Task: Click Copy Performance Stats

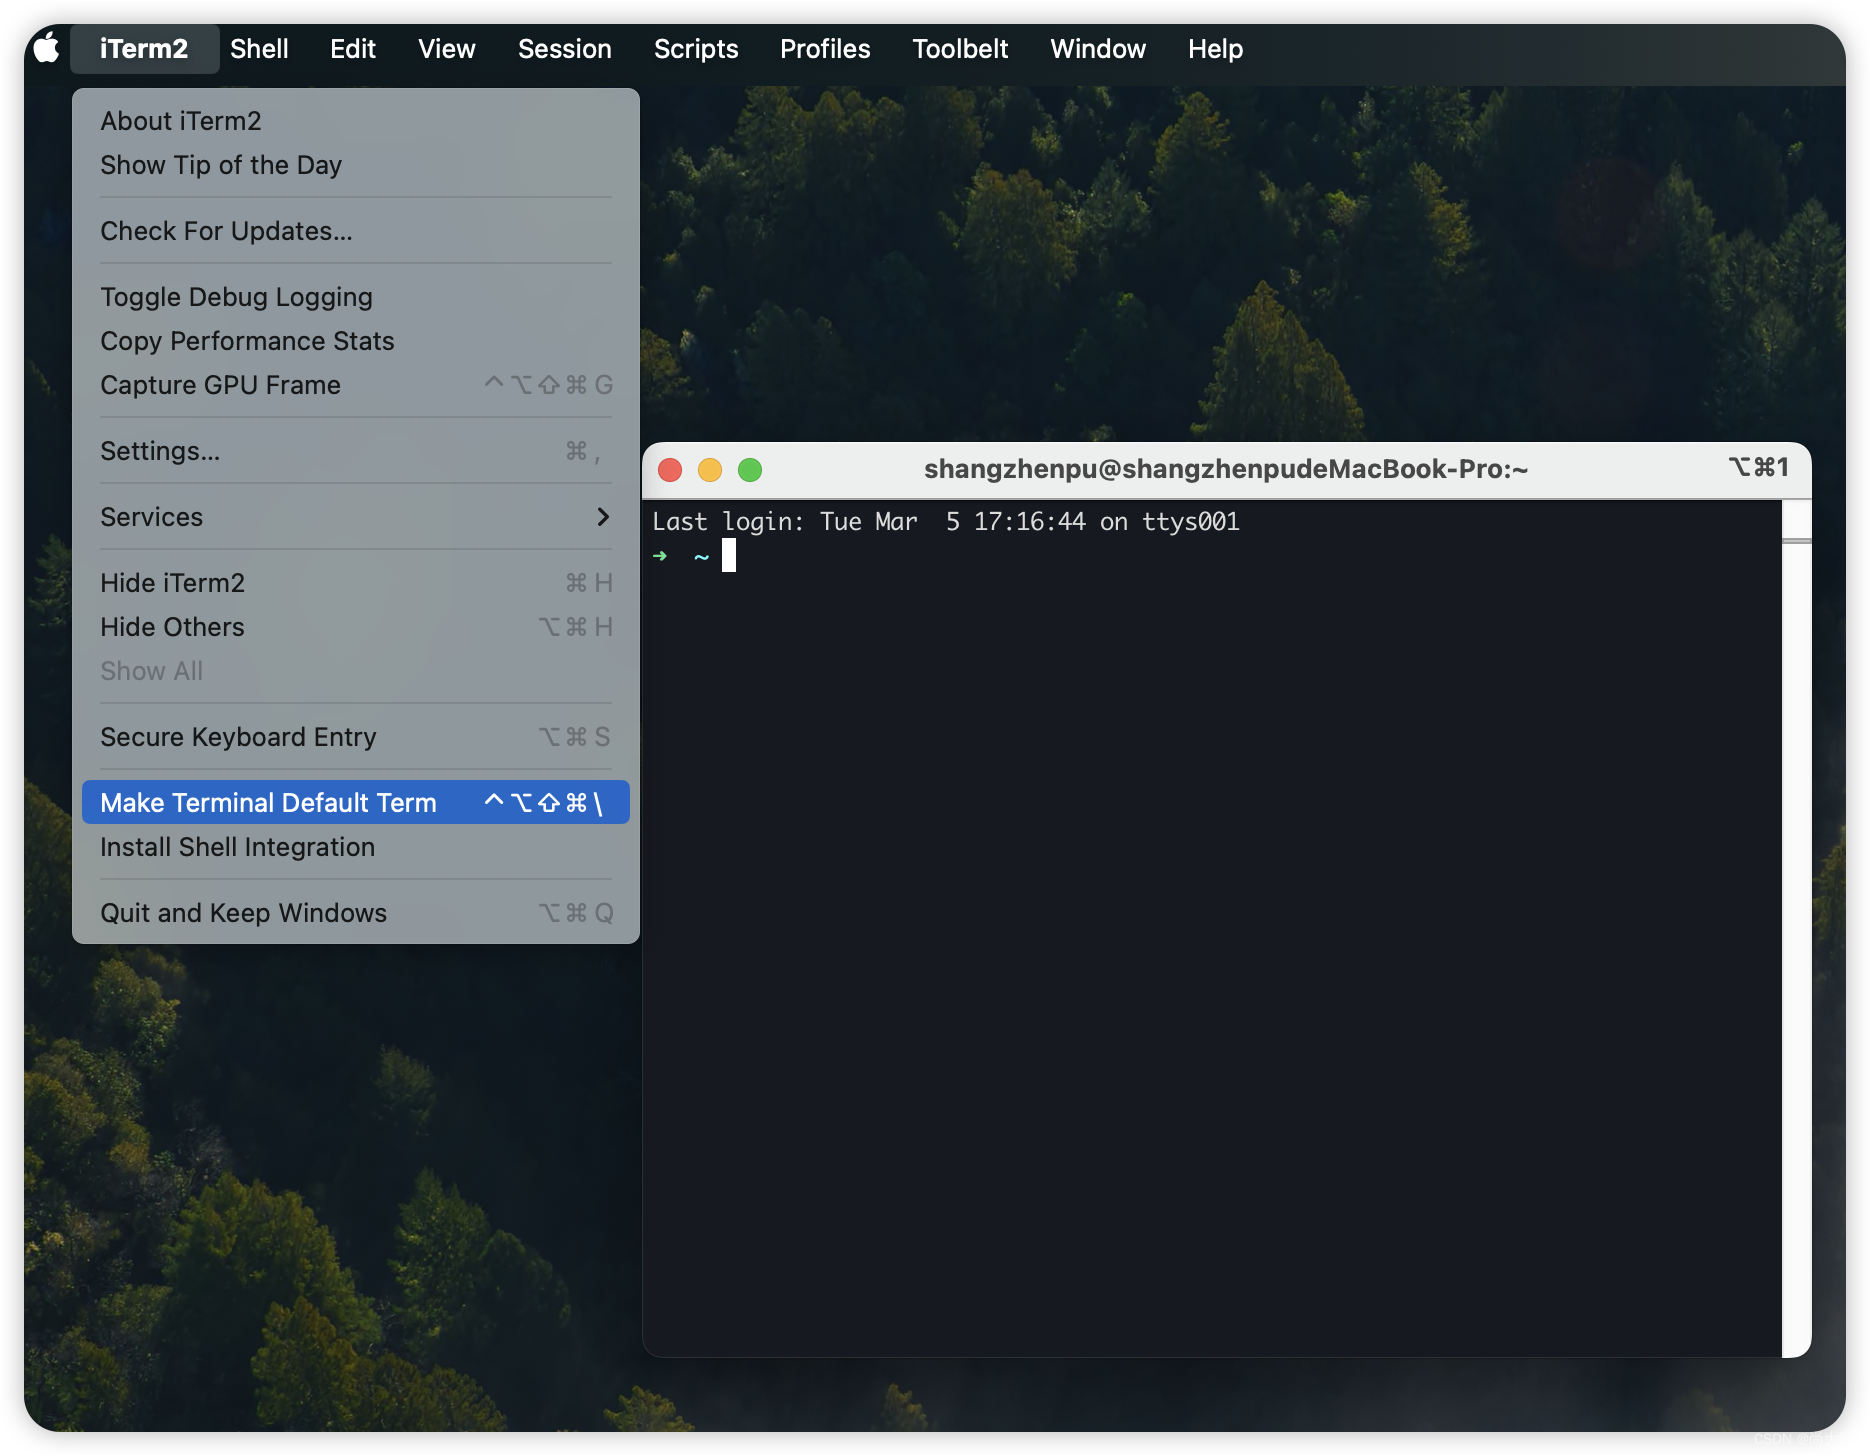Action: [x=247, y=341]
